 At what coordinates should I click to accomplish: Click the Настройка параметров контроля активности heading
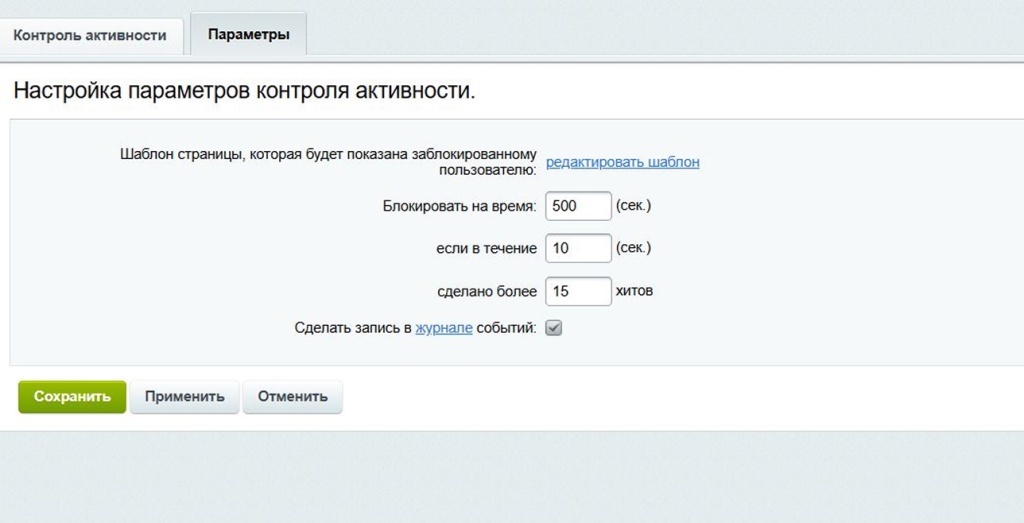(x=244, y=91)
